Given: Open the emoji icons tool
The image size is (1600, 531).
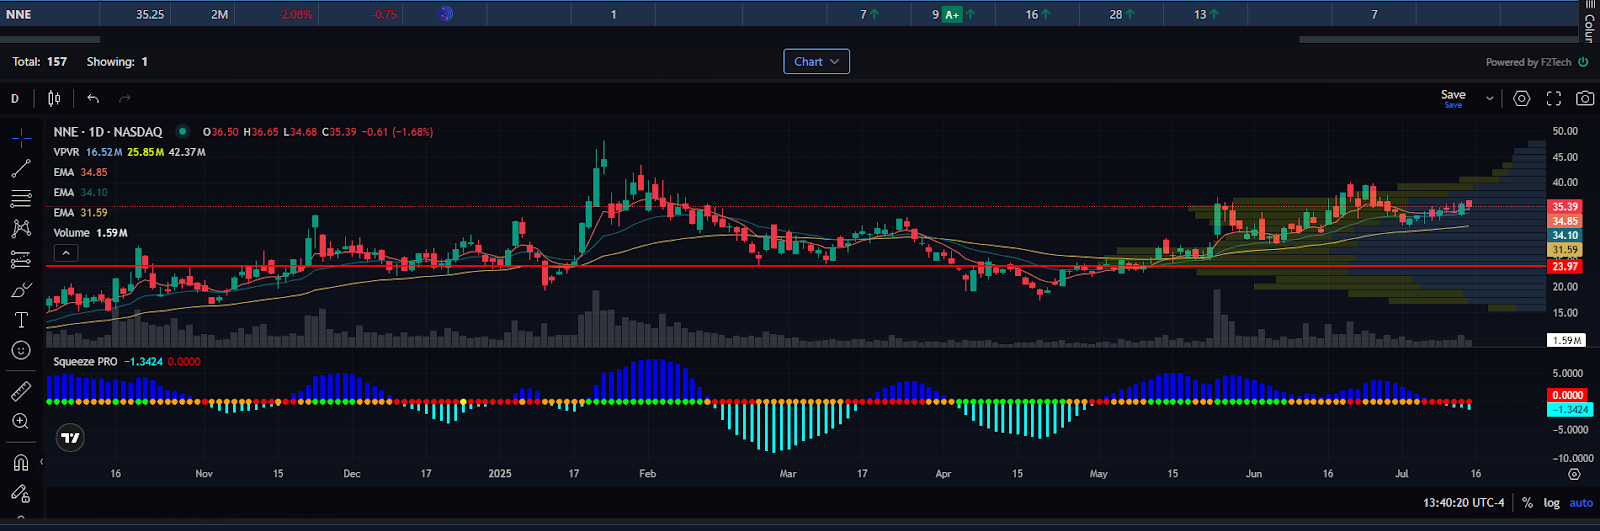Looking at the screenshot, I should (21, 350).
